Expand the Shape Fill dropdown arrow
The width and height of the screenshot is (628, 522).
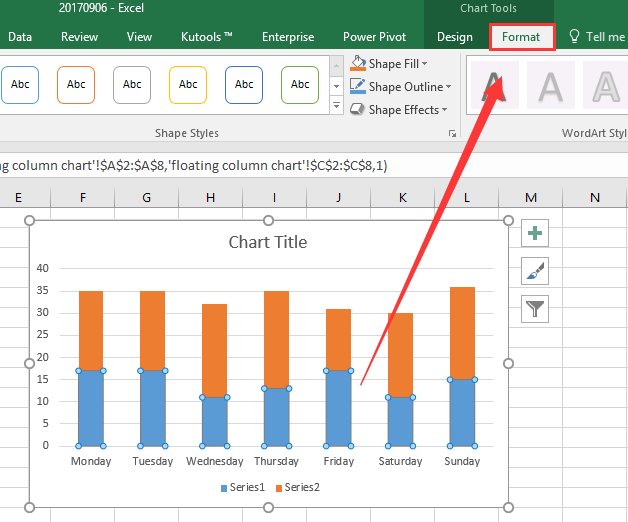[x=424, y=64]
